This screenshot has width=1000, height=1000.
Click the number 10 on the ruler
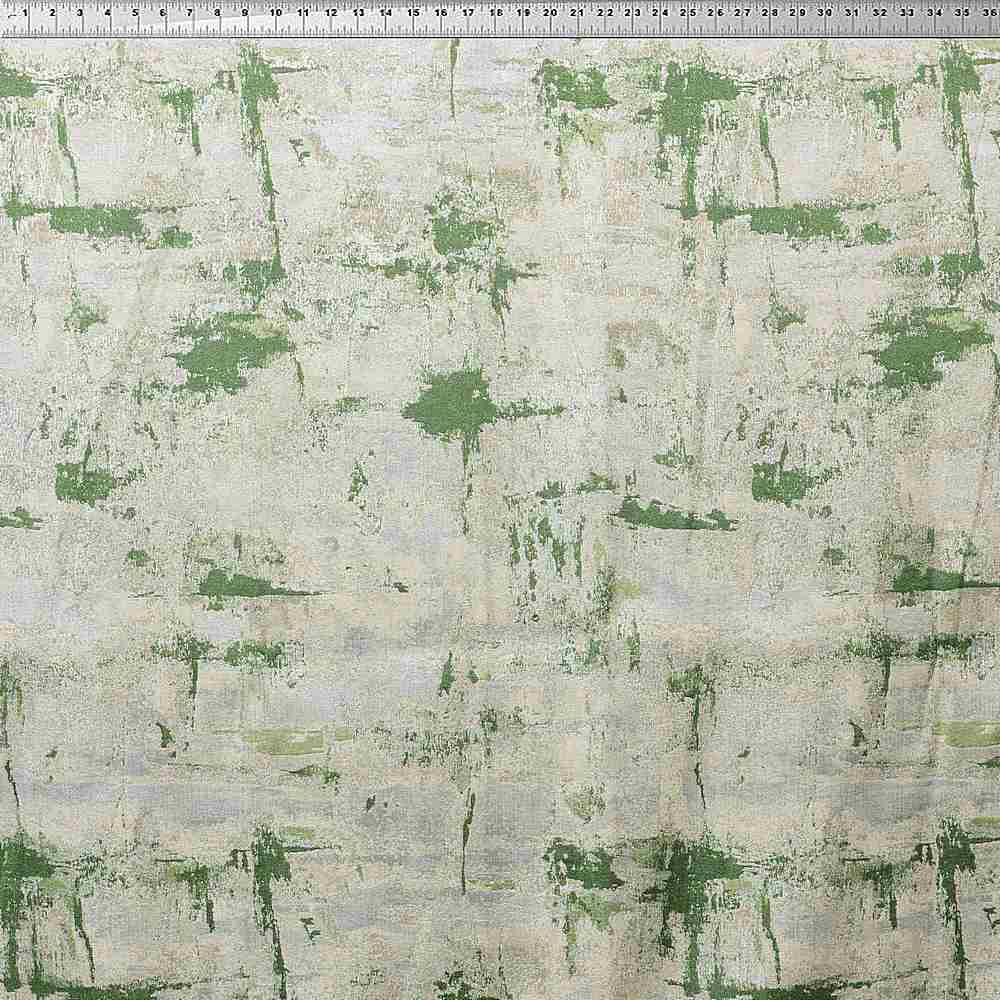(x=276, y=12)
